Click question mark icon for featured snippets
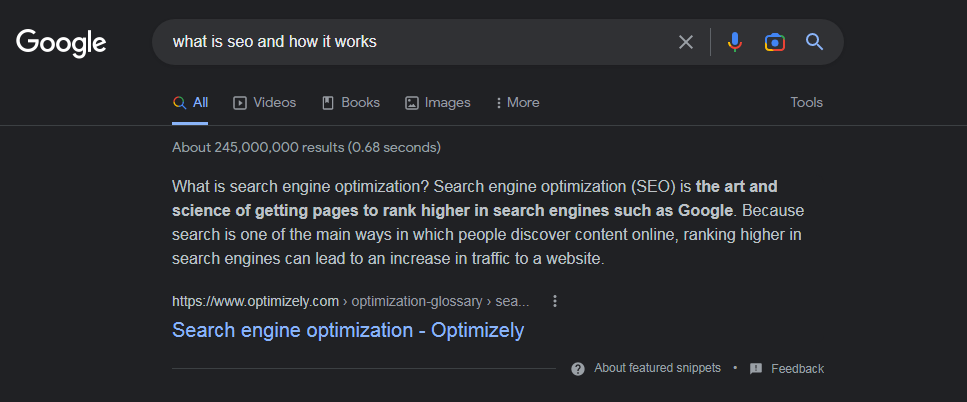The image size is (967, 402). pyautogui.click(x=578, y=368)
